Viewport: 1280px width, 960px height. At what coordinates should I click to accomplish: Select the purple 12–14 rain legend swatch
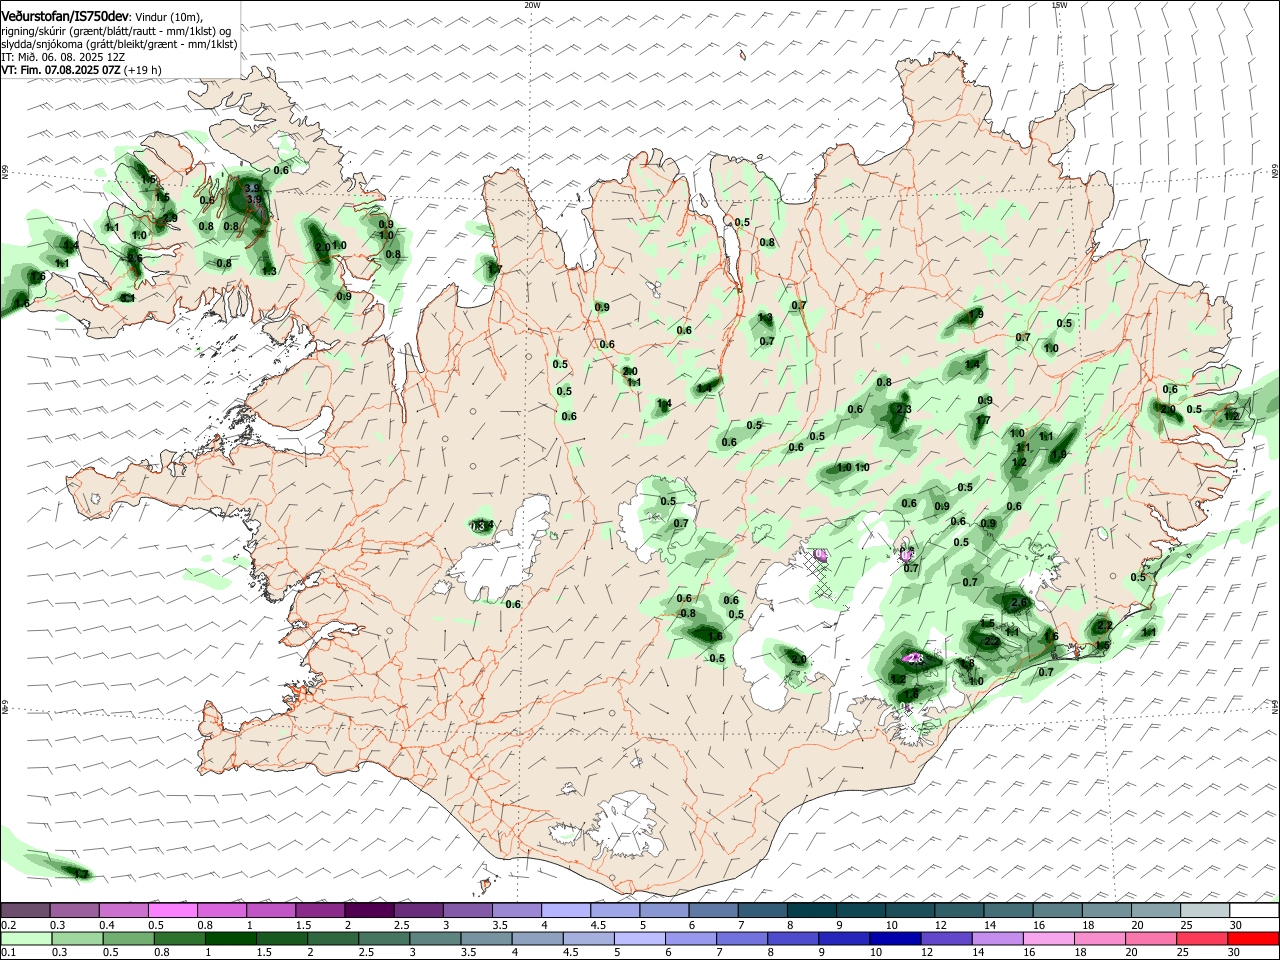pos(946,939)
